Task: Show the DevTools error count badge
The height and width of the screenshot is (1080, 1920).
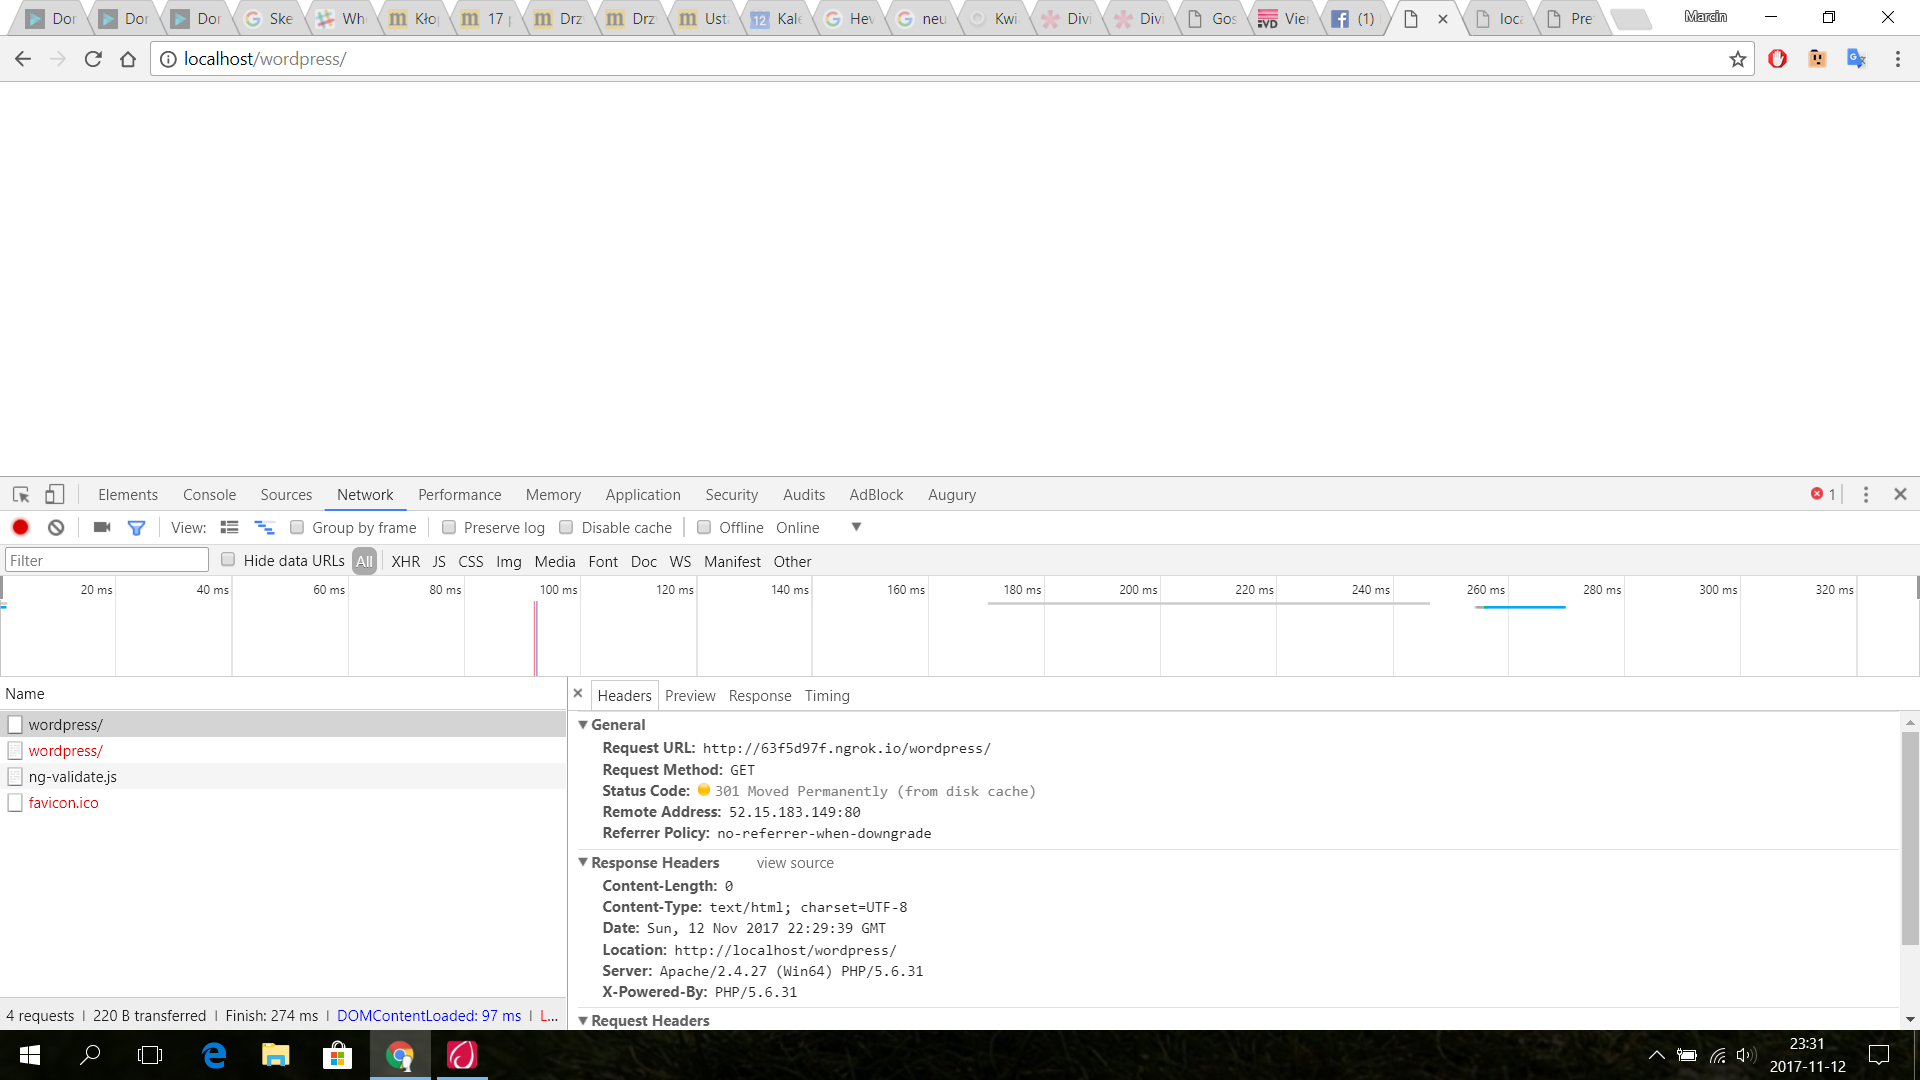Action: (x=1823, y=494)
